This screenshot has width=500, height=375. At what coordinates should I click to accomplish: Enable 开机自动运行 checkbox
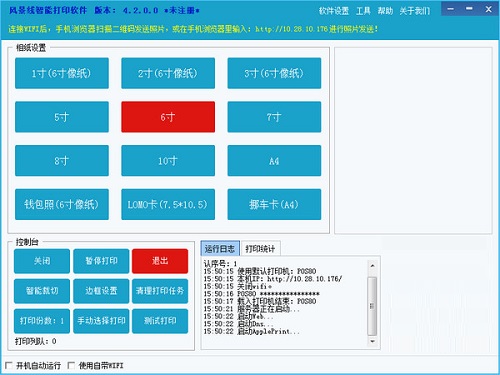[9, 365]
